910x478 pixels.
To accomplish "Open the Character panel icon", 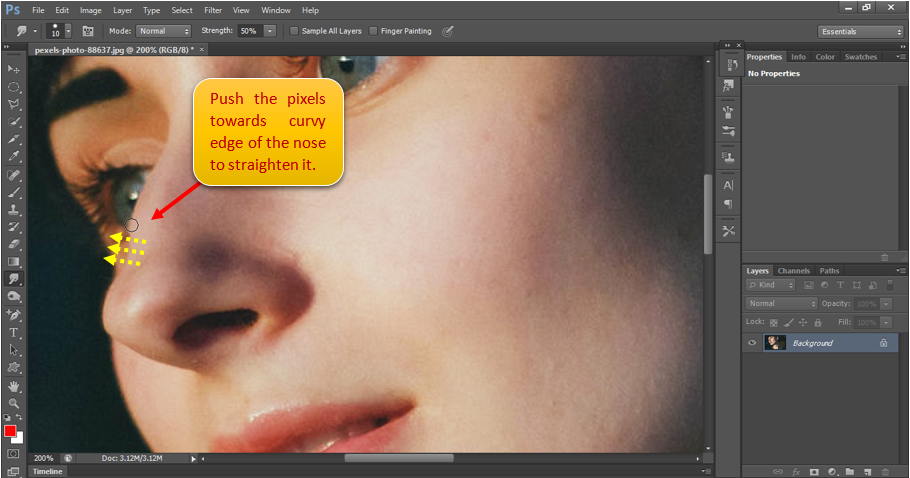I will [x=728, y=185].
